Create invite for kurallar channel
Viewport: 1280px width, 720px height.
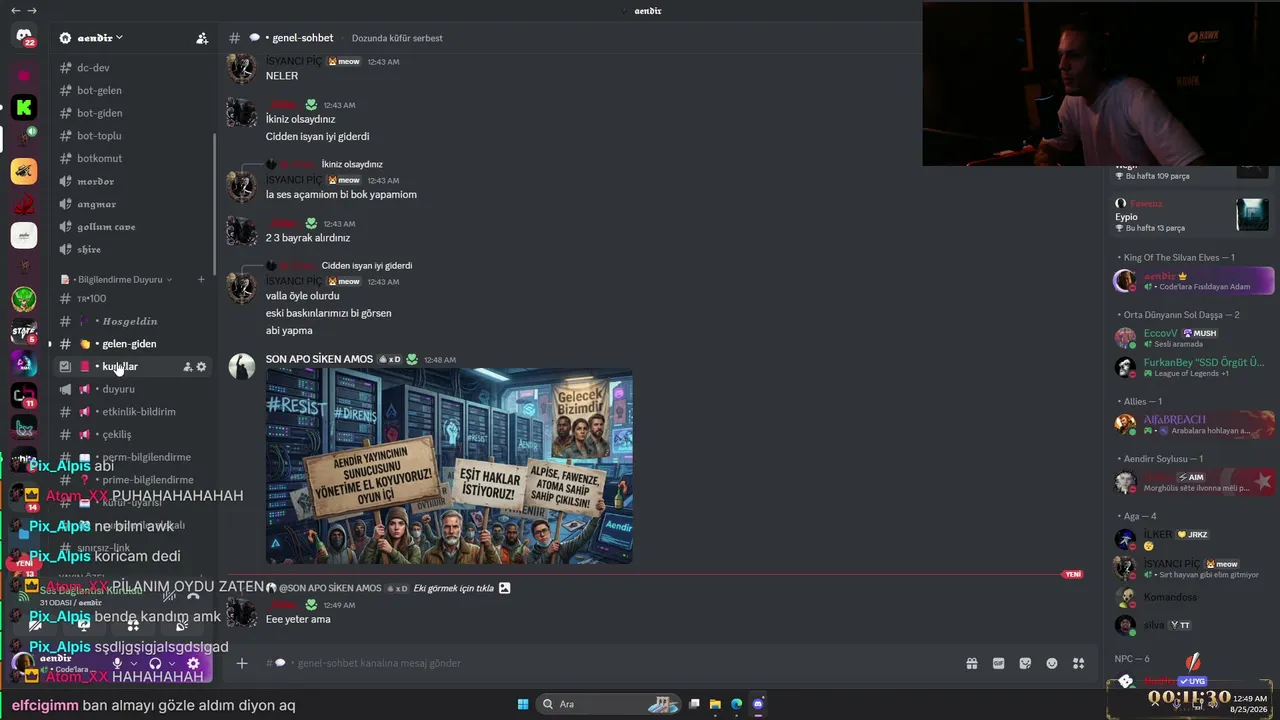[187, 367]
